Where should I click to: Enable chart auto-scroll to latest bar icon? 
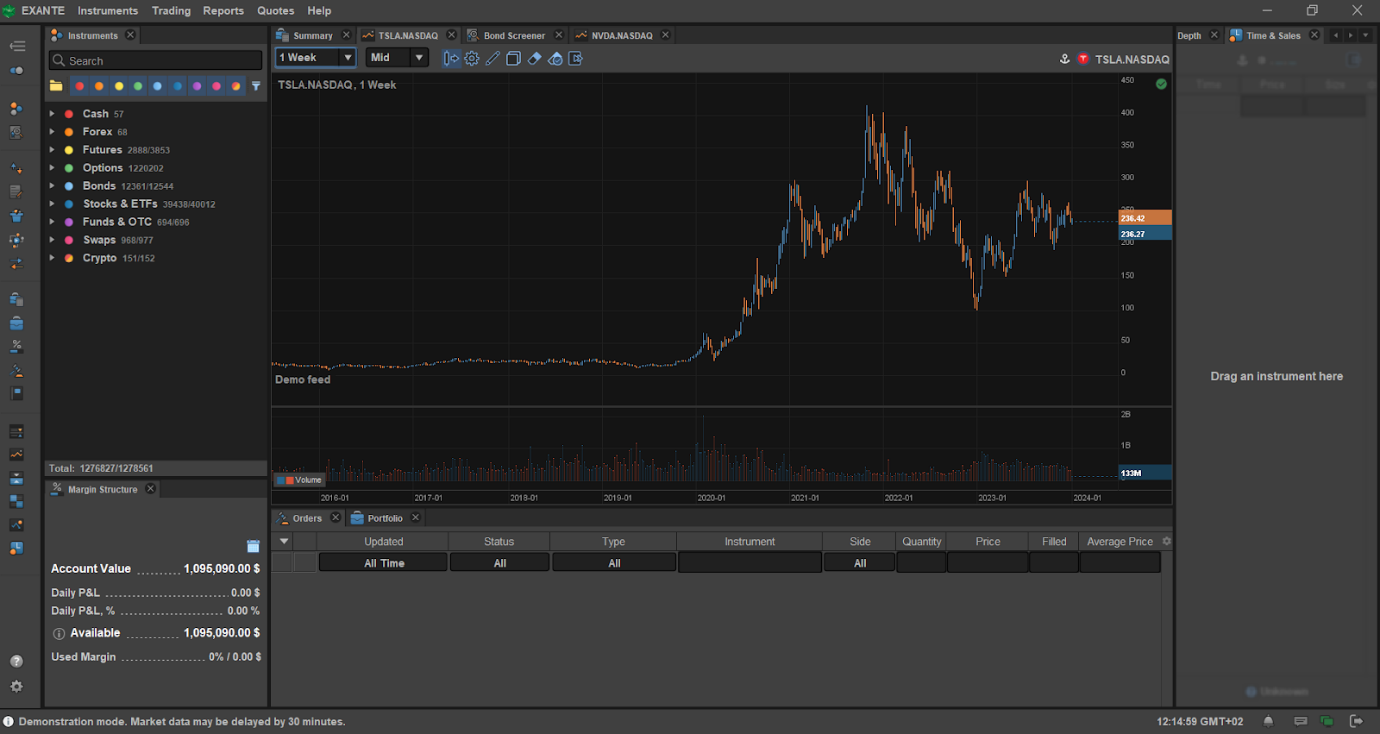[451, 58]
